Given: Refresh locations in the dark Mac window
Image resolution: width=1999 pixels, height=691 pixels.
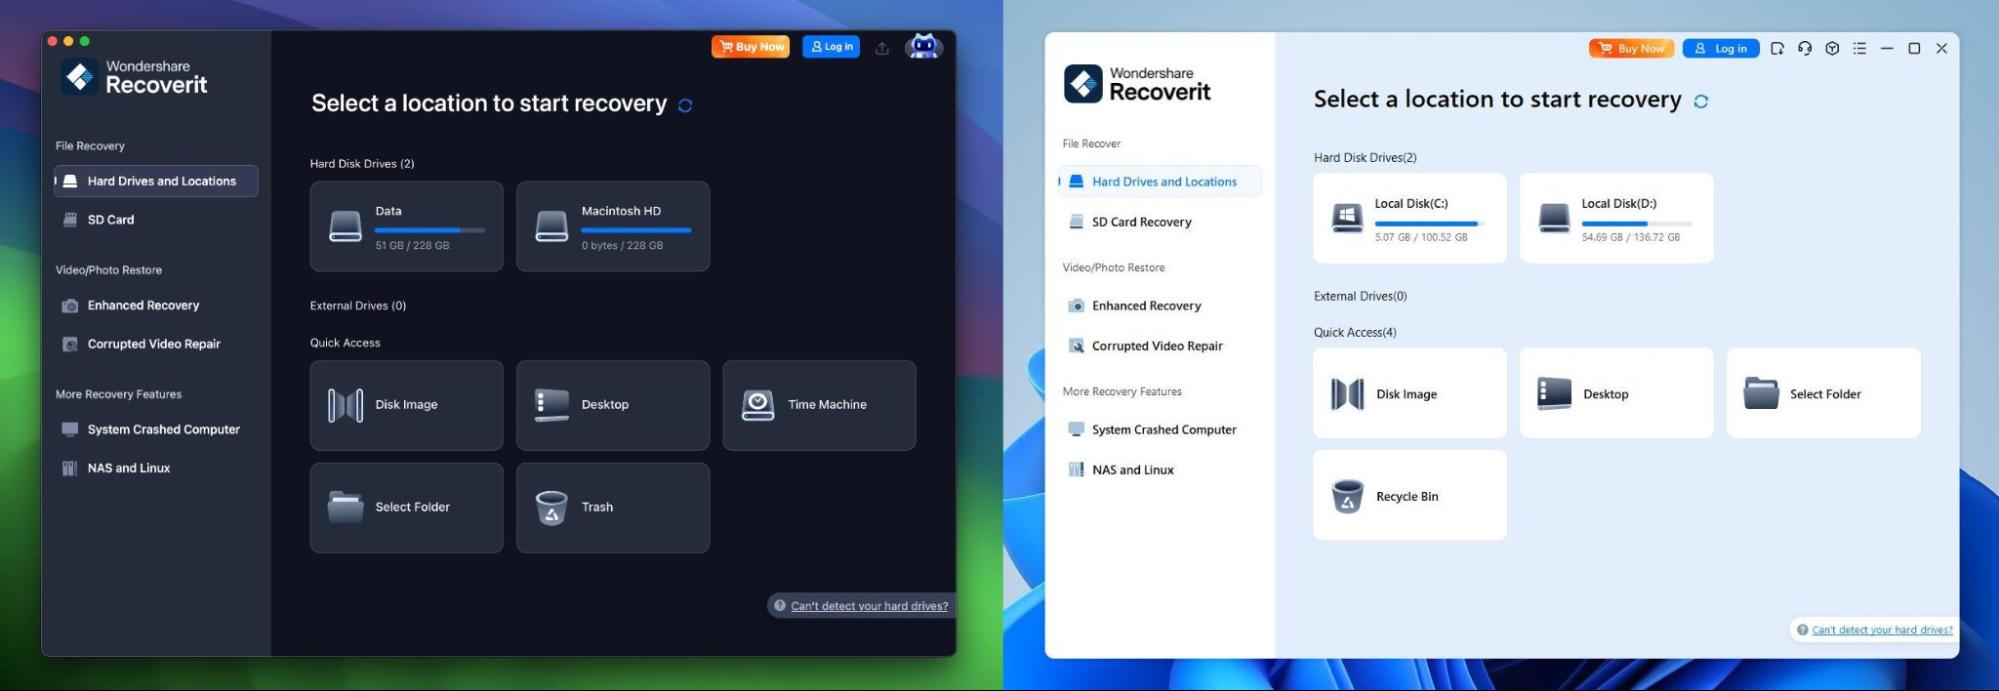Looking at the screenshot, I should coord(685,105).
